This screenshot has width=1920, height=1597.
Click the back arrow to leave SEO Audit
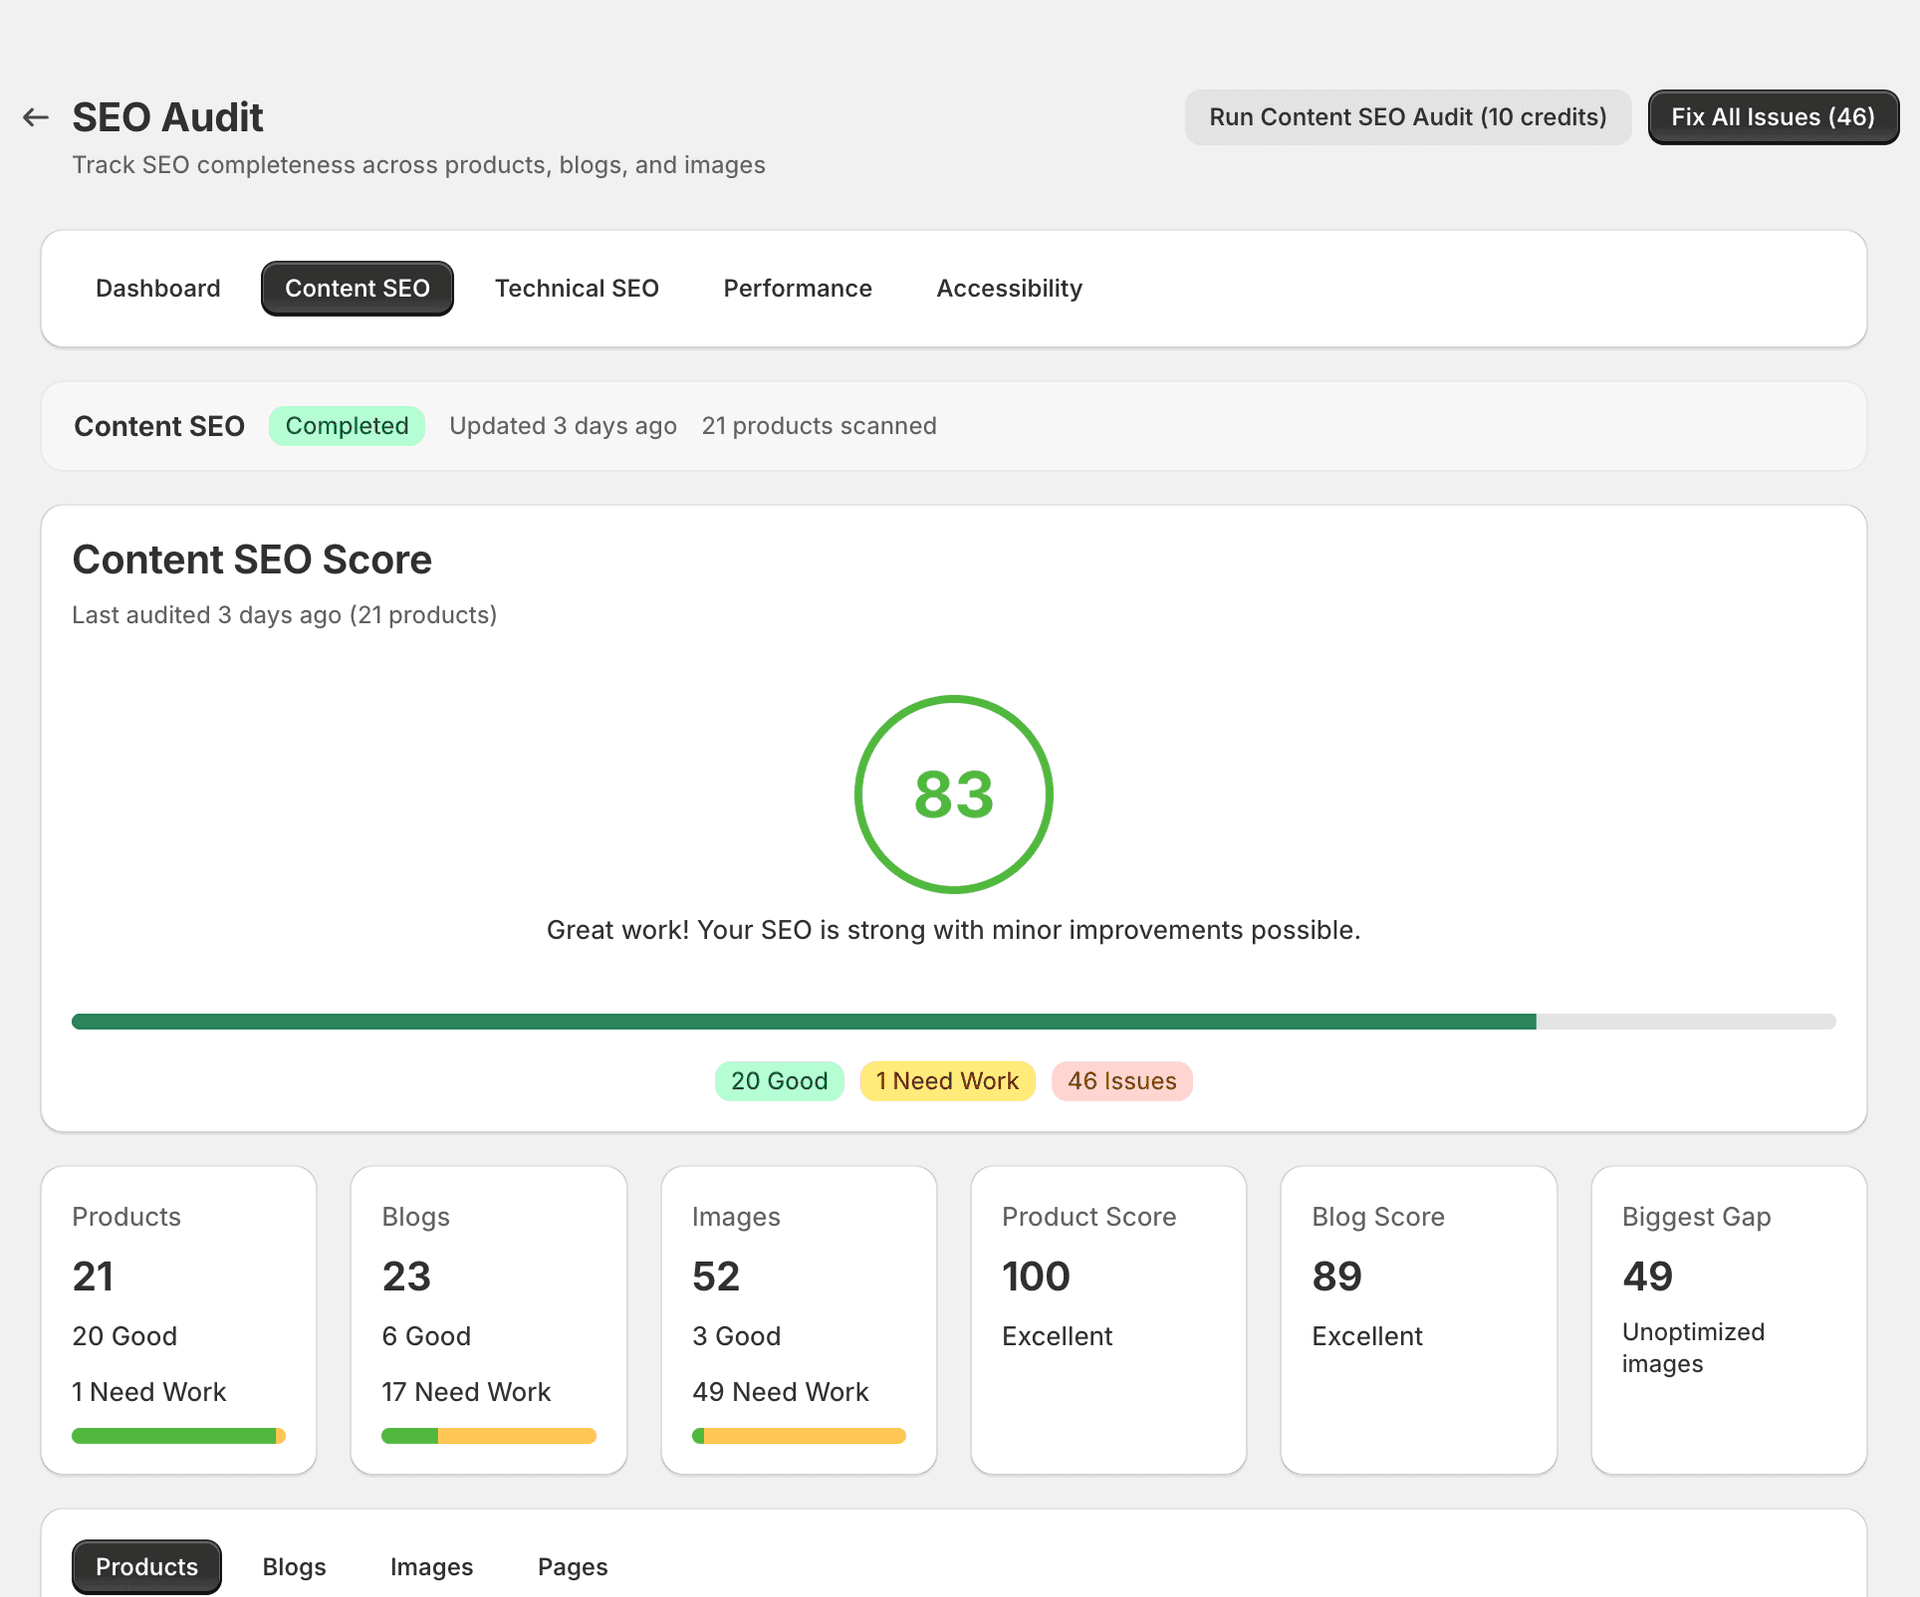pos(36,117)
